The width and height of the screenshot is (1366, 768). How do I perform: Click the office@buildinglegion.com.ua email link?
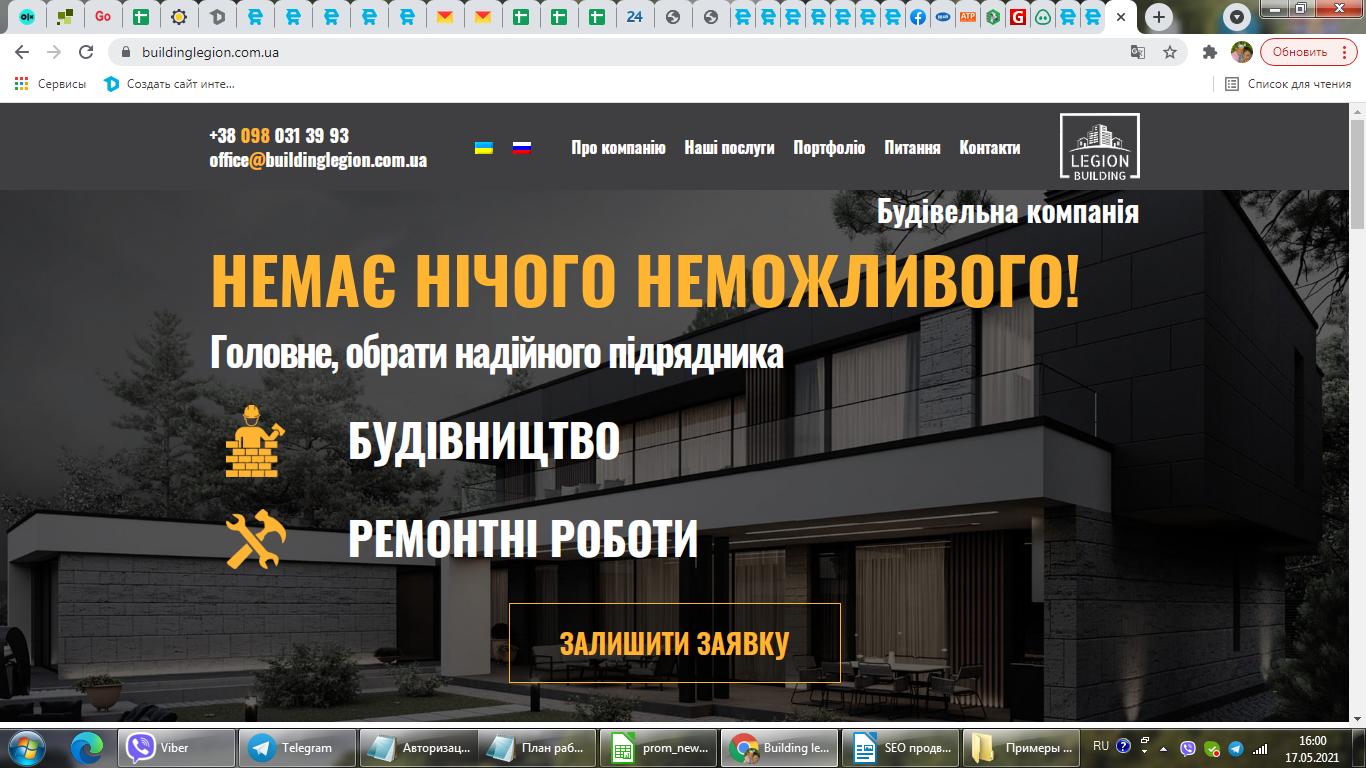318,160
